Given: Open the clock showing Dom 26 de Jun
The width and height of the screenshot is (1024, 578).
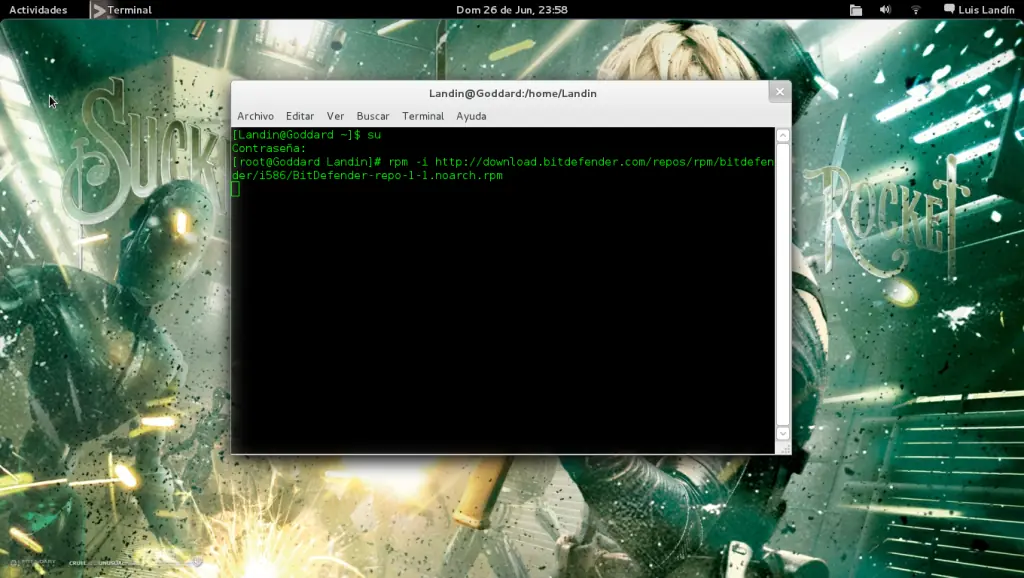Looking at the screenshot, I should 511,10.
